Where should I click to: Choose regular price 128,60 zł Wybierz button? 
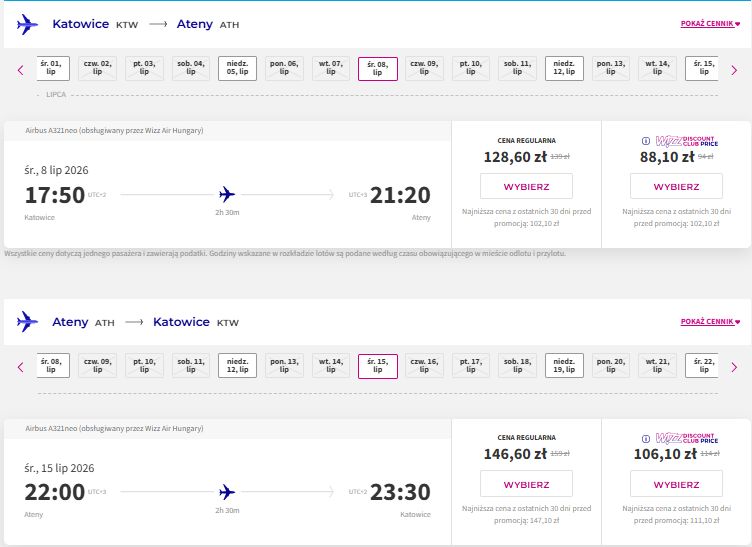coord(526,186)
